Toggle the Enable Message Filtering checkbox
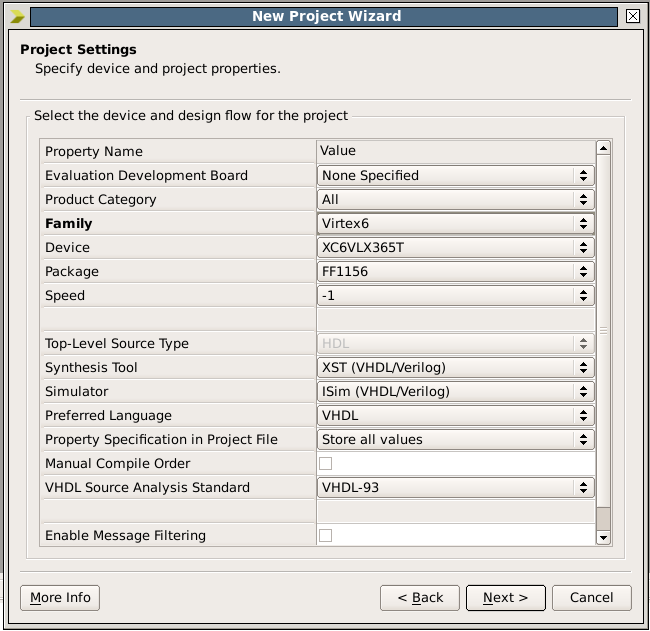The image size is (650, 631). [x=325, y=536]
